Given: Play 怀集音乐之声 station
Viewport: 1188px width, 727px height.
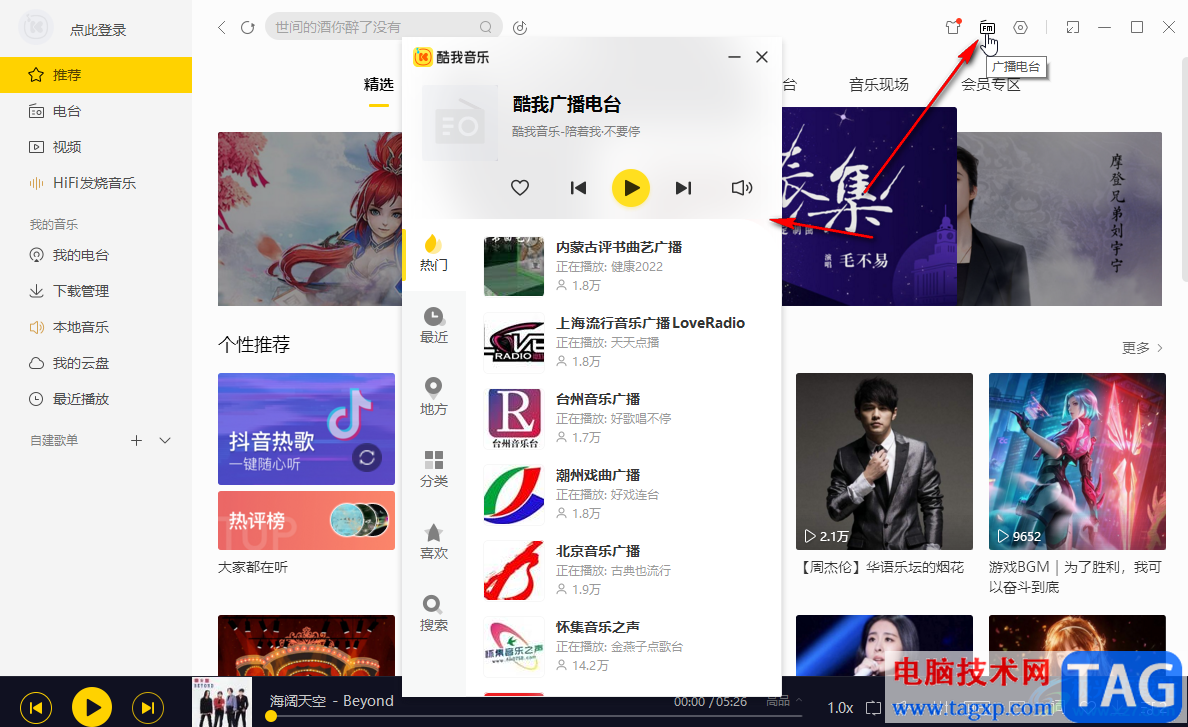Looking at the screenshot, I should point(625,647).
